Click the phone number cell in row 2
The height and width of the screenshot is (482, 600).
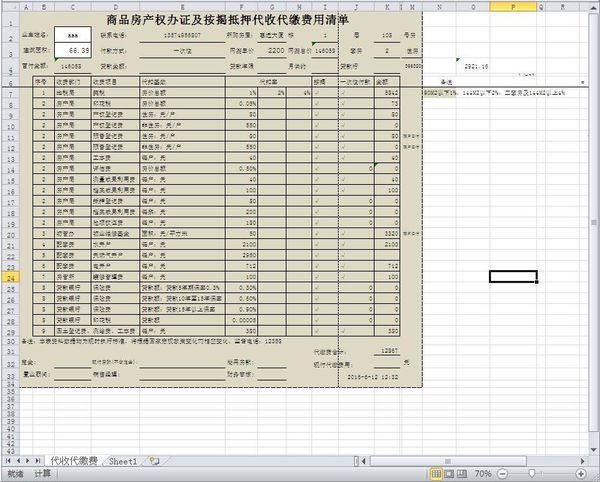click(x=182, y=35)
